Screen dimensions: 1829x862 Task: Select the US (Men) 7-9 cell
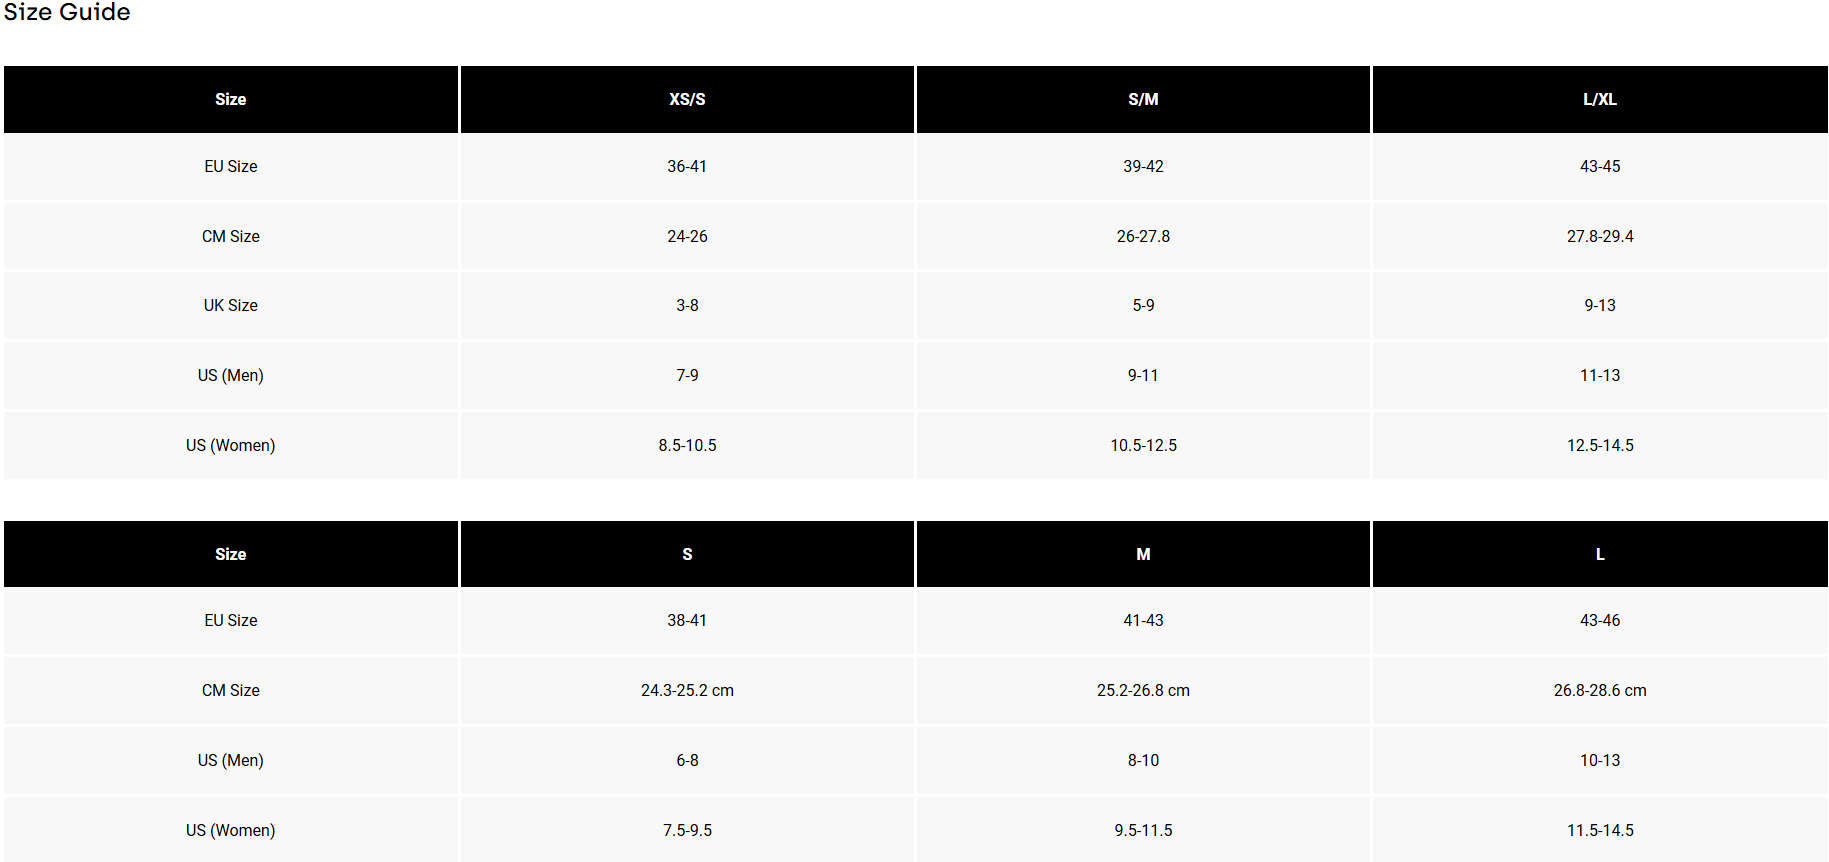click(x=687, y=375)
